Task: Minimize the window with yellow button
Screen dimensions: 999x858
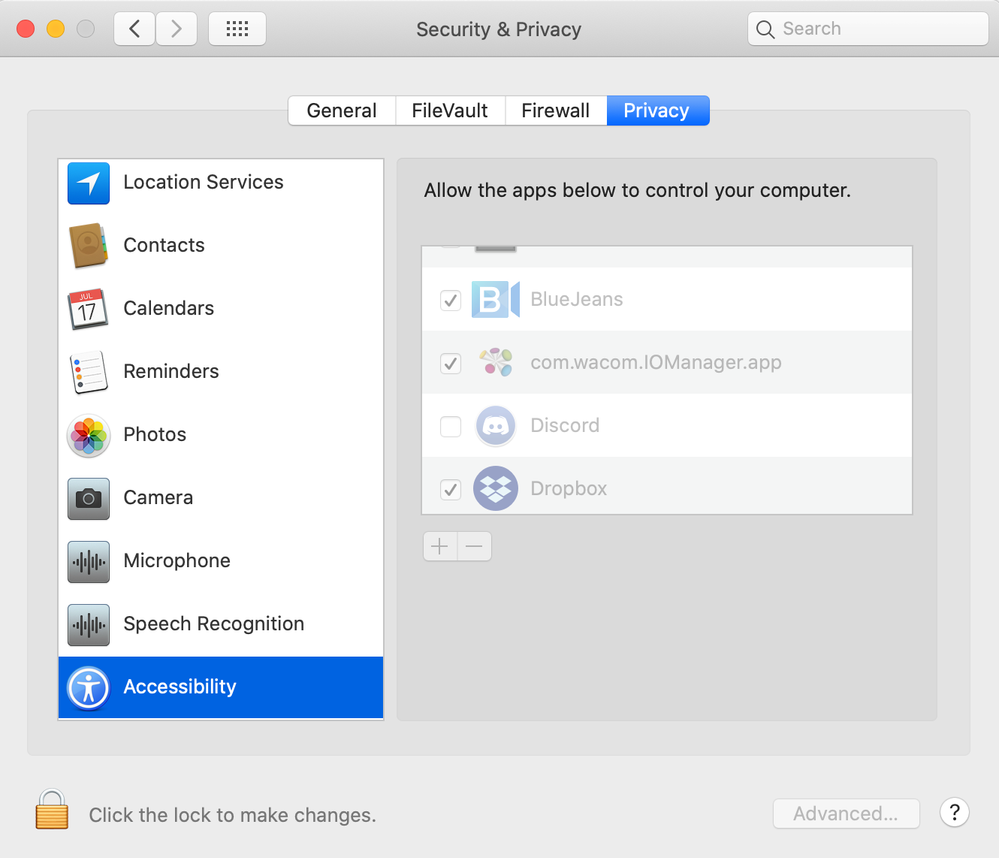Action: pyautogui.click(x=55, y=29)
